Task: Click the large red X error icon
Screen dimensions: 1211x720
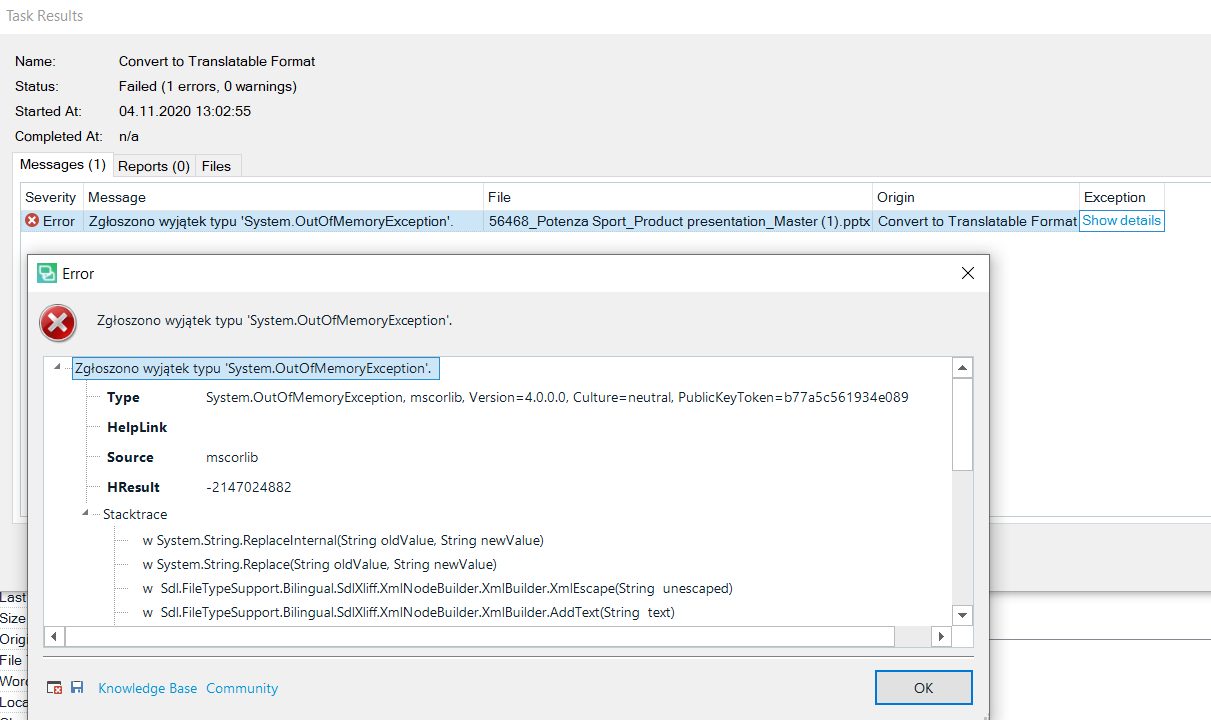Action: pos(58,323)
